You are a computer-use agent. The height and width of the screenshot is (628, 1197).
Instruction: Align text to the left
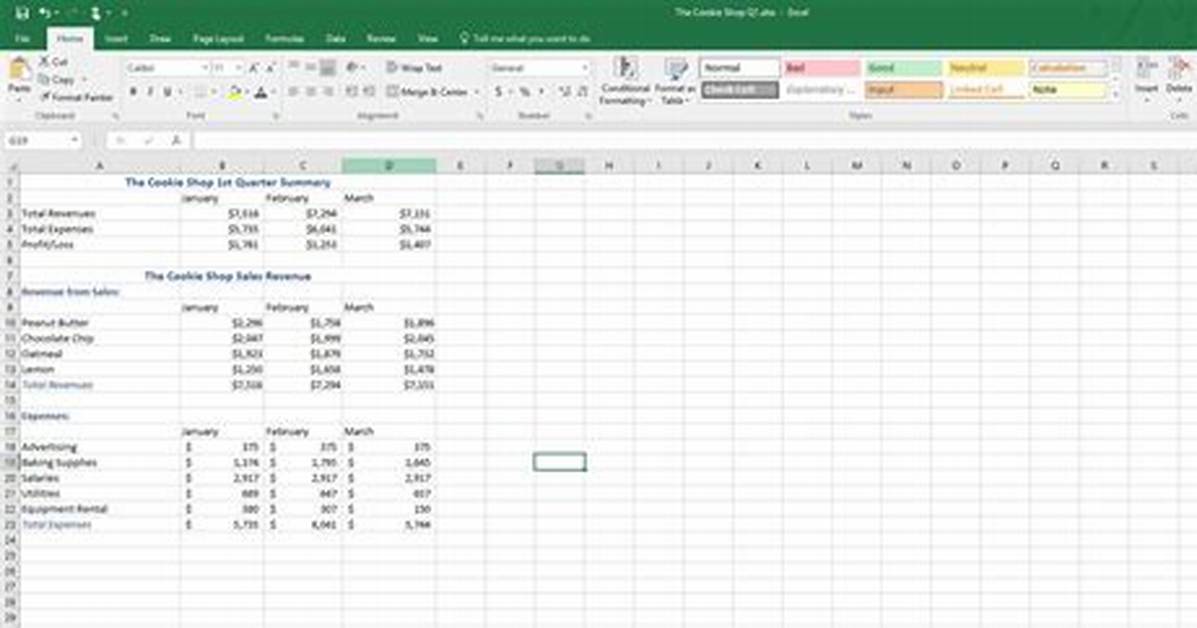293,92
